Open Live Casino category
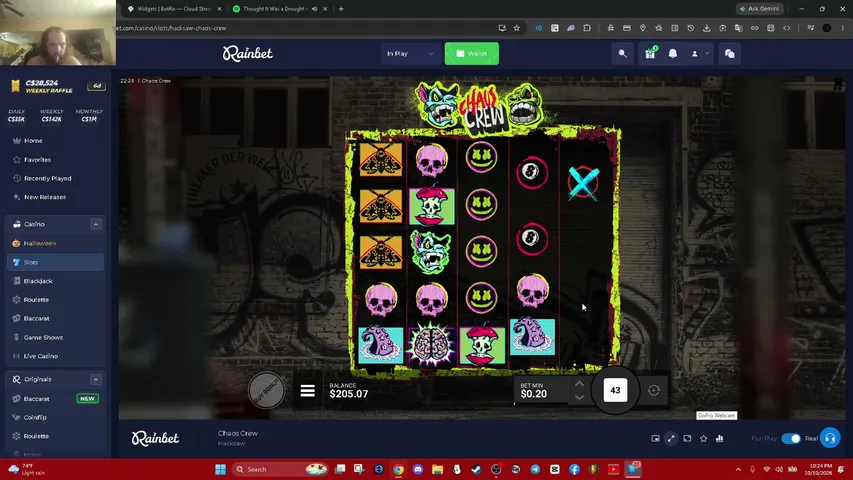Screen dimensions: 853x480 point(41,356)
